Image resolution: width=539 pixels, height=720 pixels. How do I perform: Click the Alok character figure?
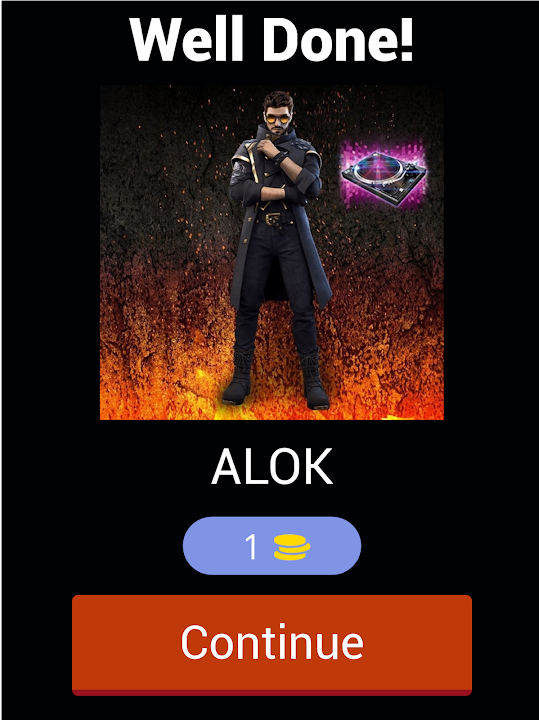click(276, 250)
